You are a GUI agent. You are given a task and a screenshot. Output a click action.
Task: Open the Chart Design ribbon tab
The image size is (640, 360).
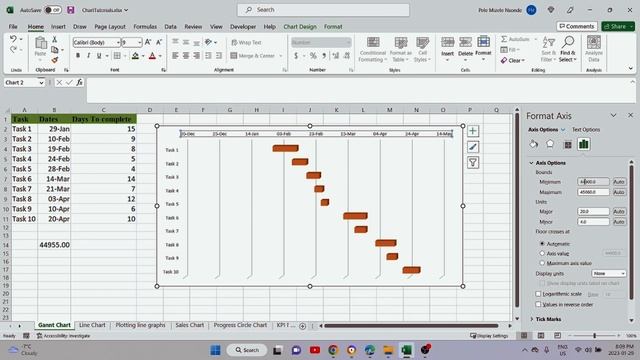click(300, 27)
